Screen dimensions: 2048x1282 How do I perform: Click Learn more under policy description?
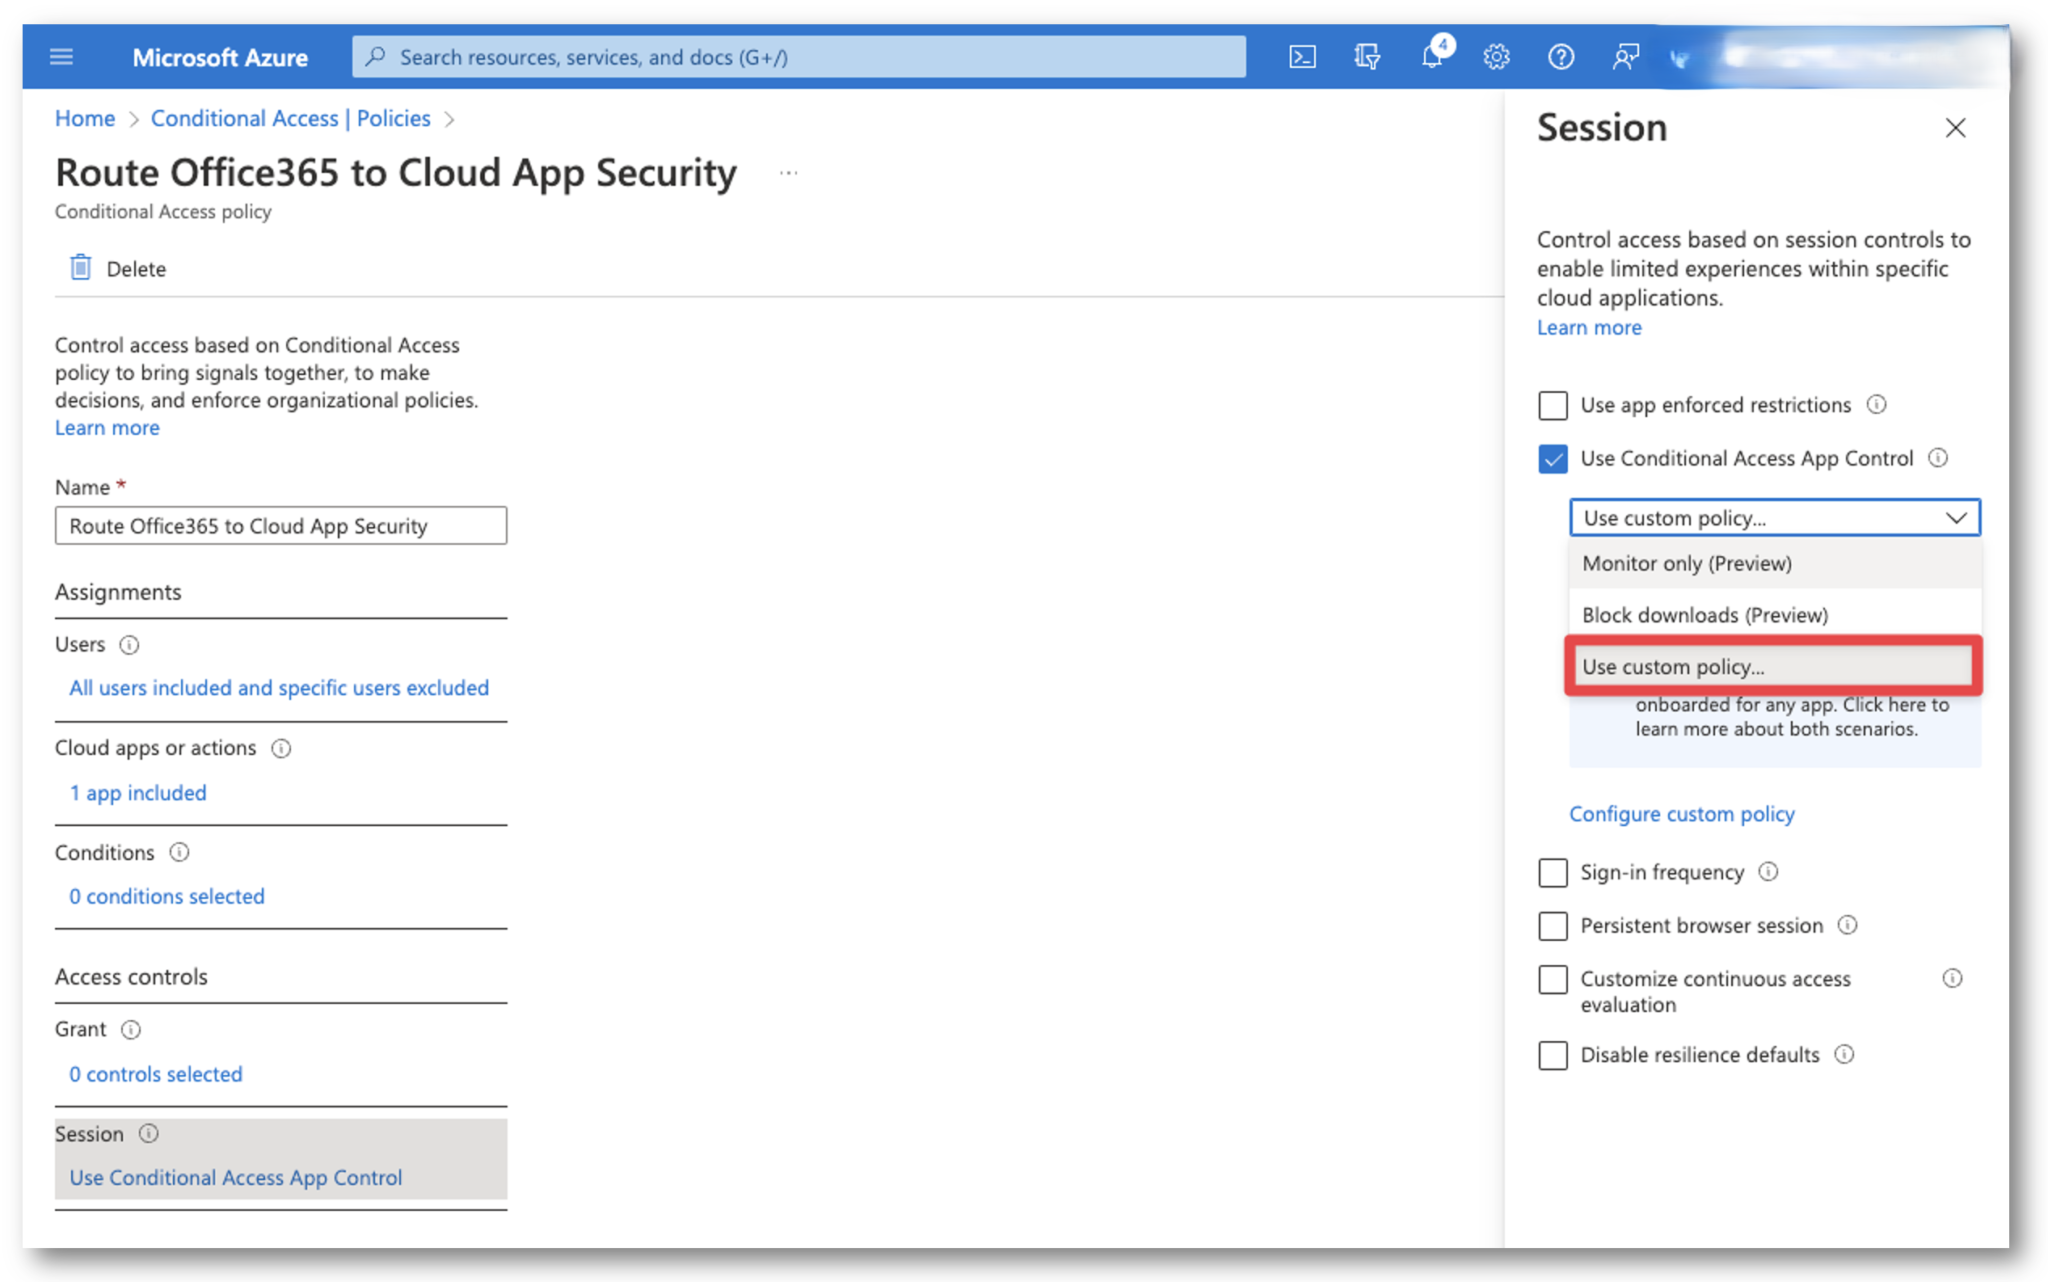point(107,428)
